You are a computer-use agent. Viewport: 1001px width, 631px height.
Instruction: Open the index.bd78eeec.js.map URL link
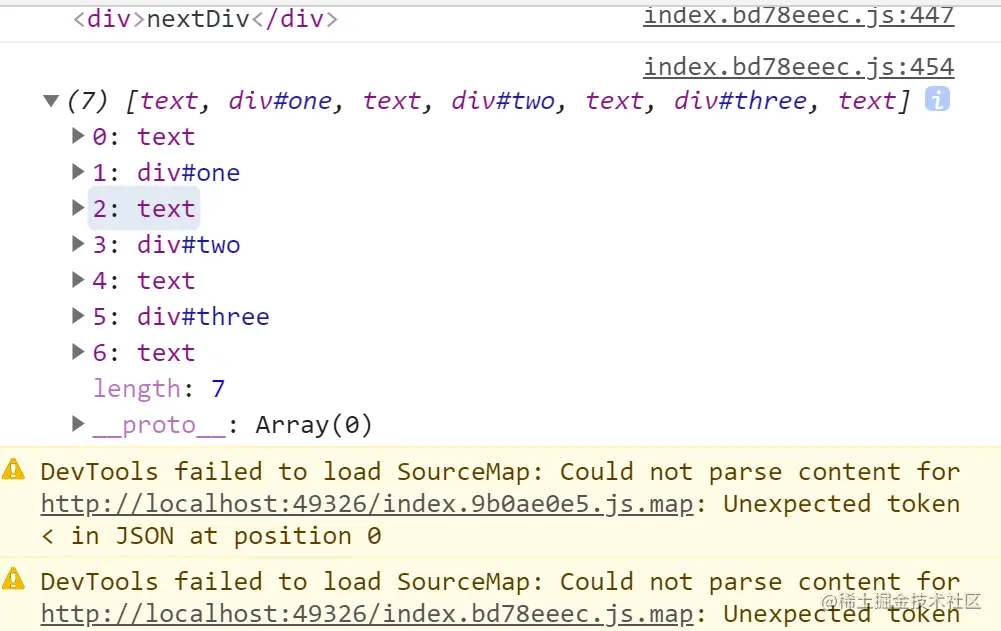367,614
